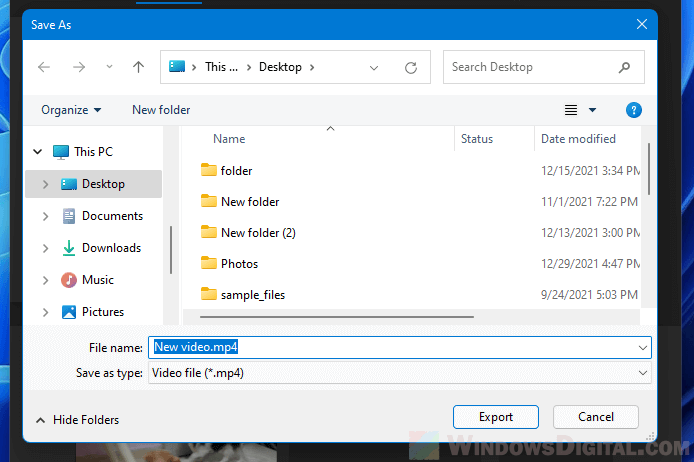694x462 pixels.
Task: Select 'This ...' in the address path
Action: pyautogui.click(x=221, y=67)
